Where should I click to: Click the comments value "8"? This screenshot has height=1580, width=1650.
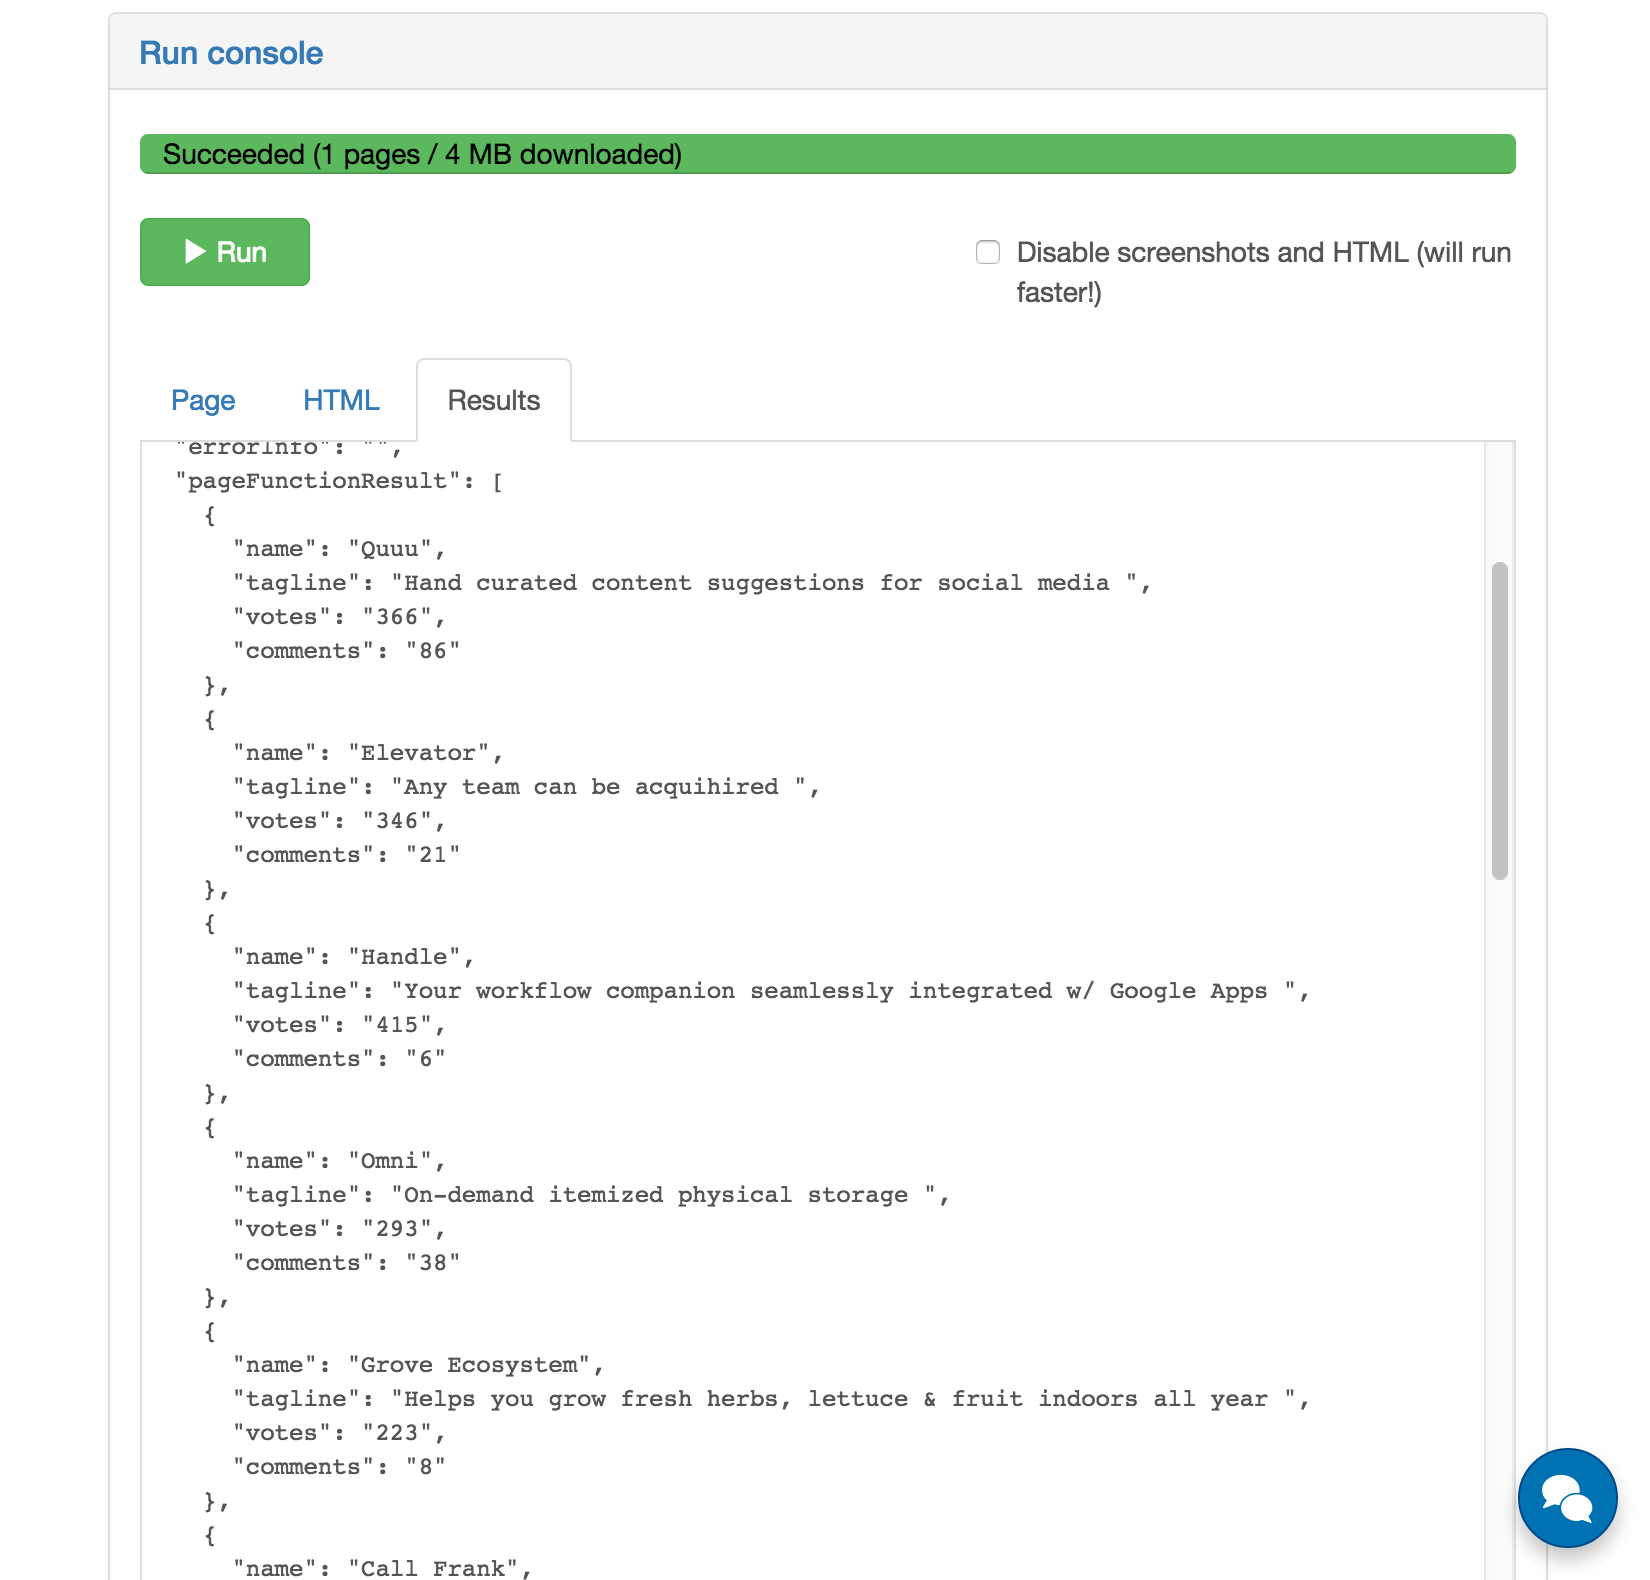point(425,1467)
